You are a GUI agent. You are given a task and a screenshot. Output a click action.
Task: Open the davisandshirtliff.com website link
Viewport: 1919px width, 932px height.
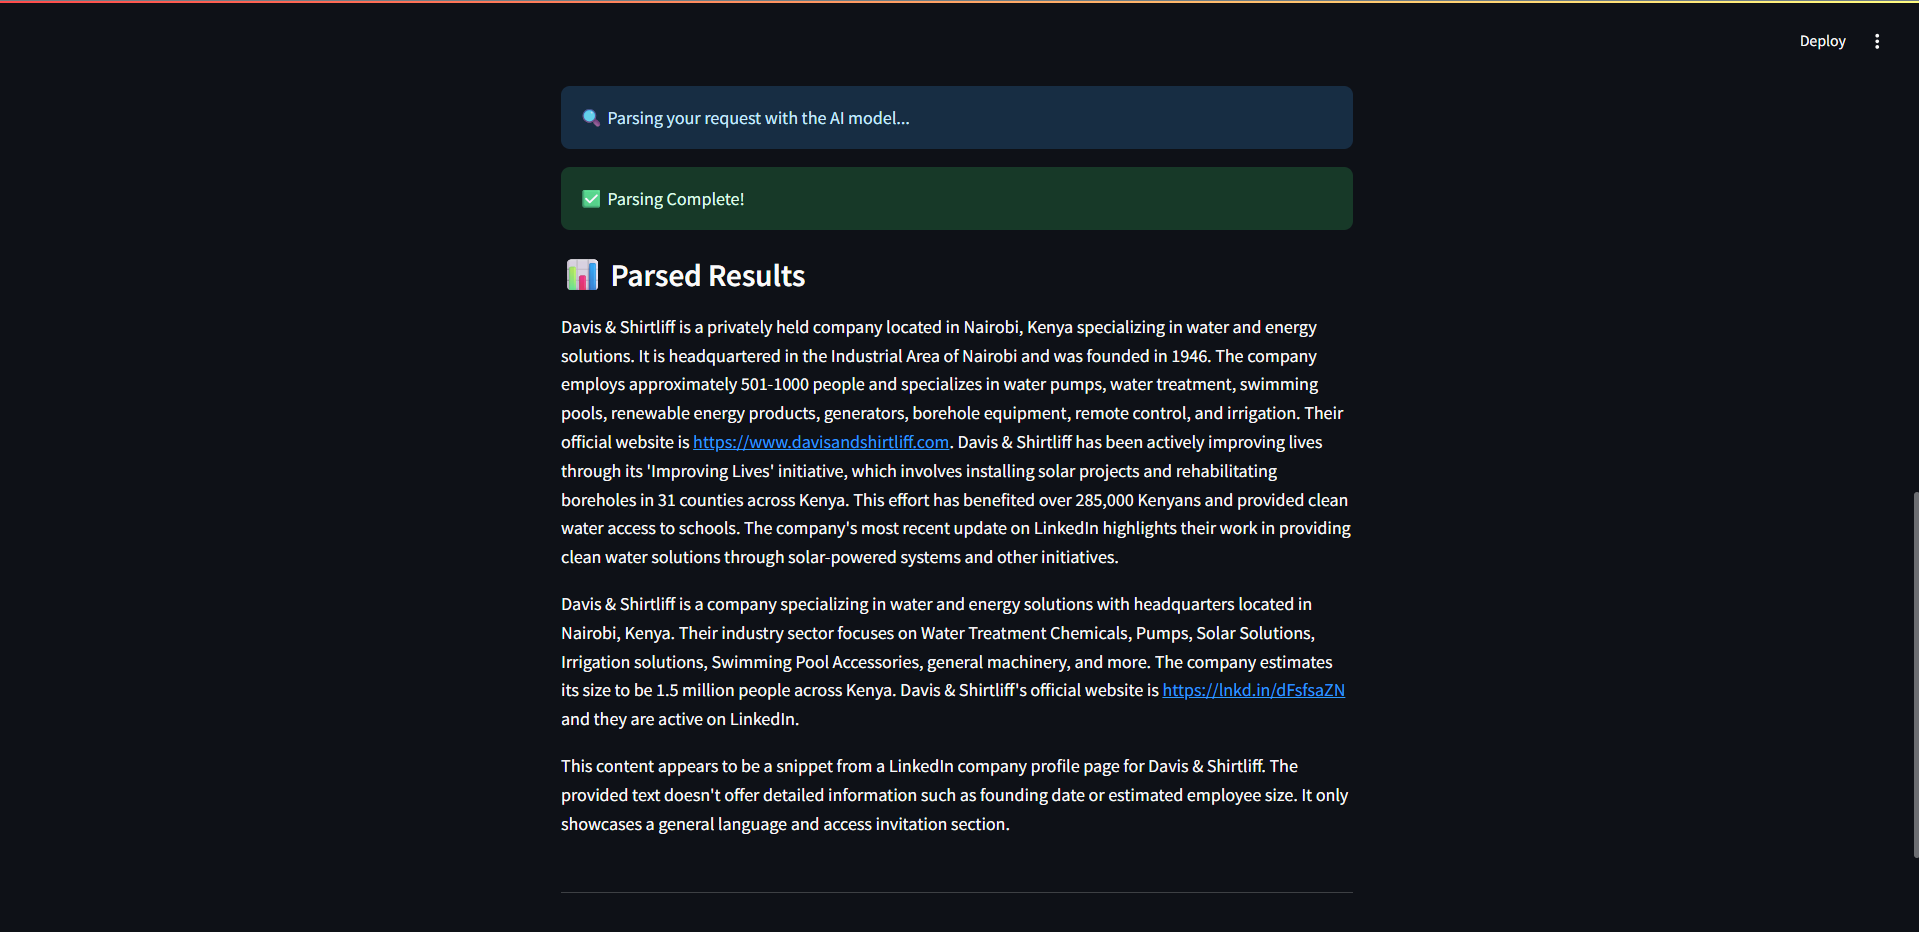click(x=820, y=442)
